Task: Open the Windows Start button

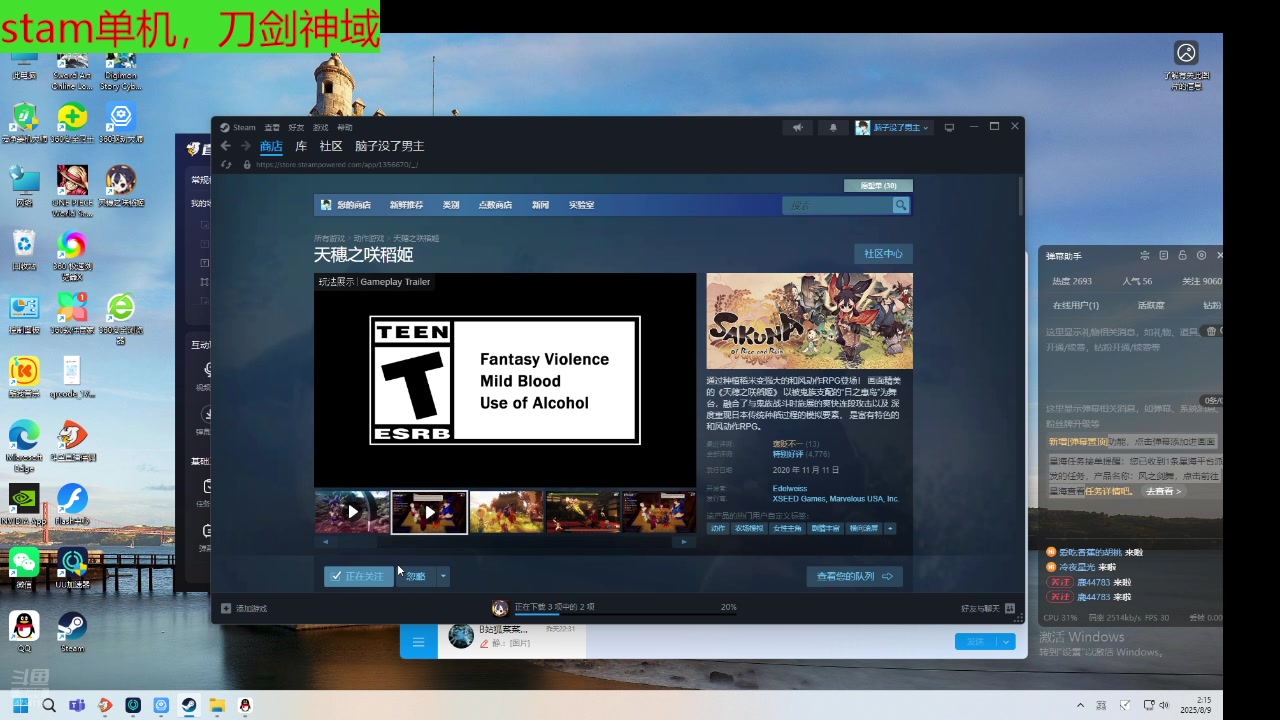Action: click(x=20, y=706)
